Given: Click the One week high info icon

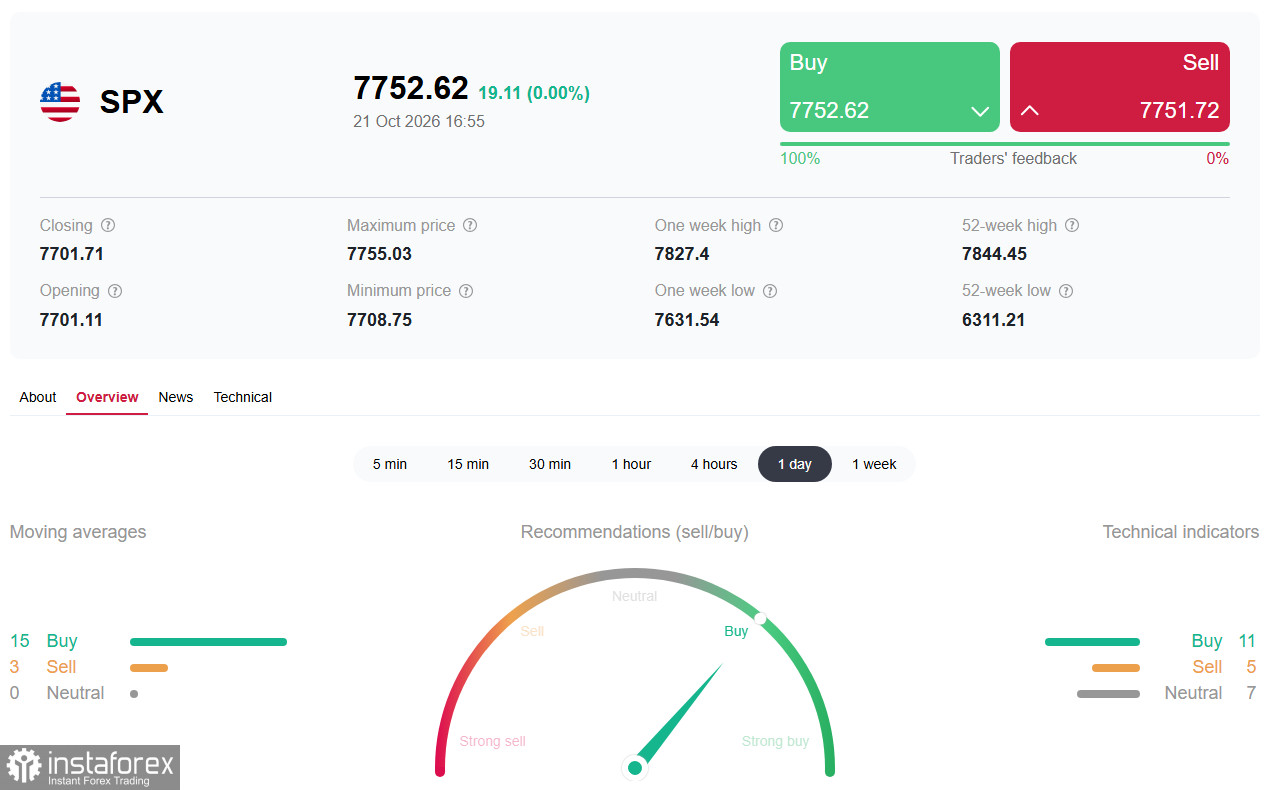Looking at the screenshot, I should click(x=776, y=226).
